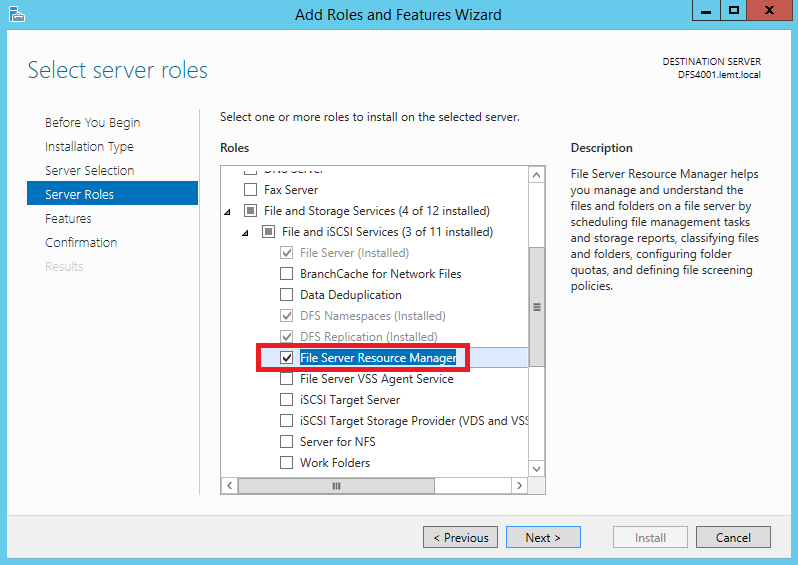This screenshot has width=798, height=565.
Task: Click the Cancel button
Action: 733,538
